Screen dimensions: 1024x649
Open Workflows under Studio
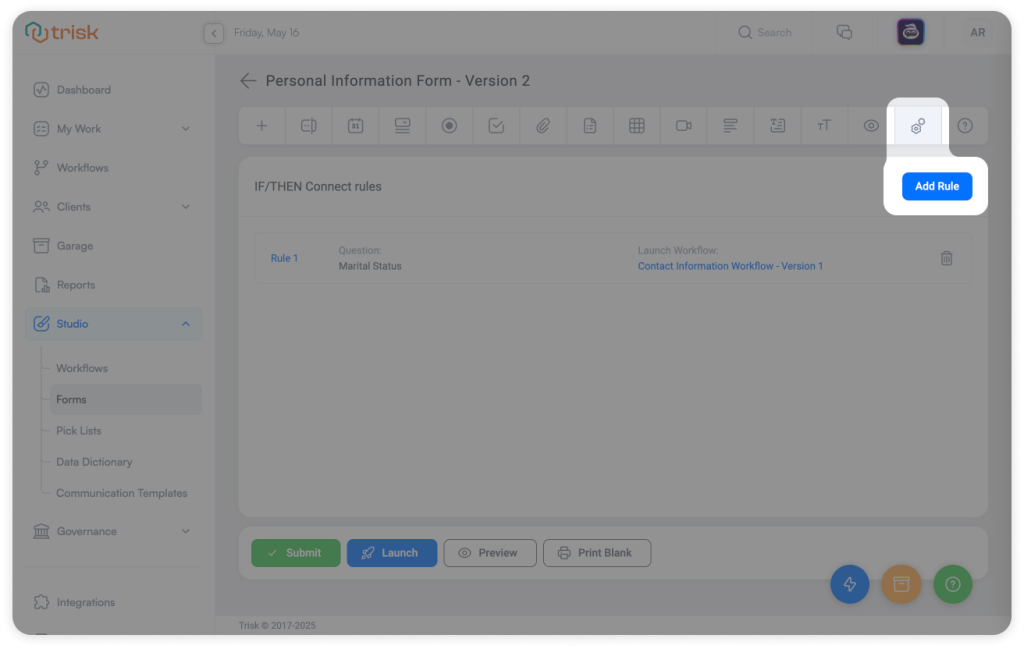point(125,368)
